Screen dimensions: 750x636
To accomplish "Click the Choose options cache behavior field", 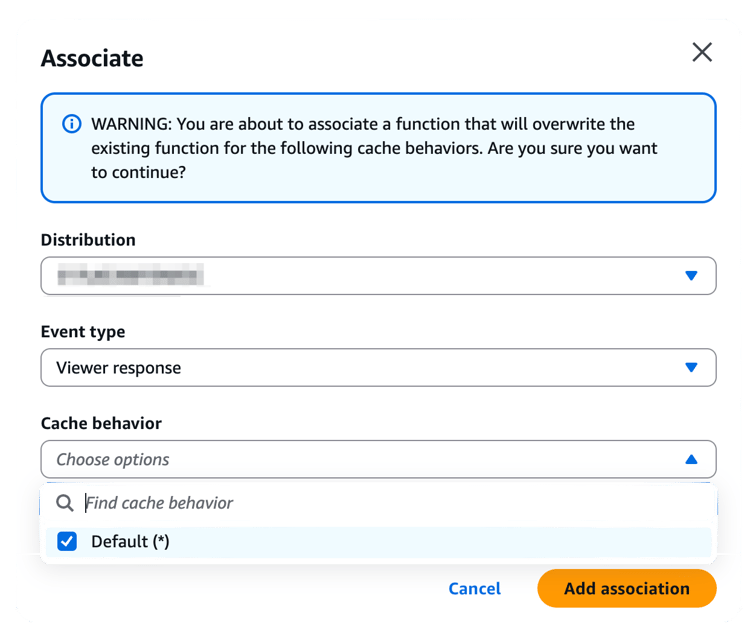I will coord(378,459).
